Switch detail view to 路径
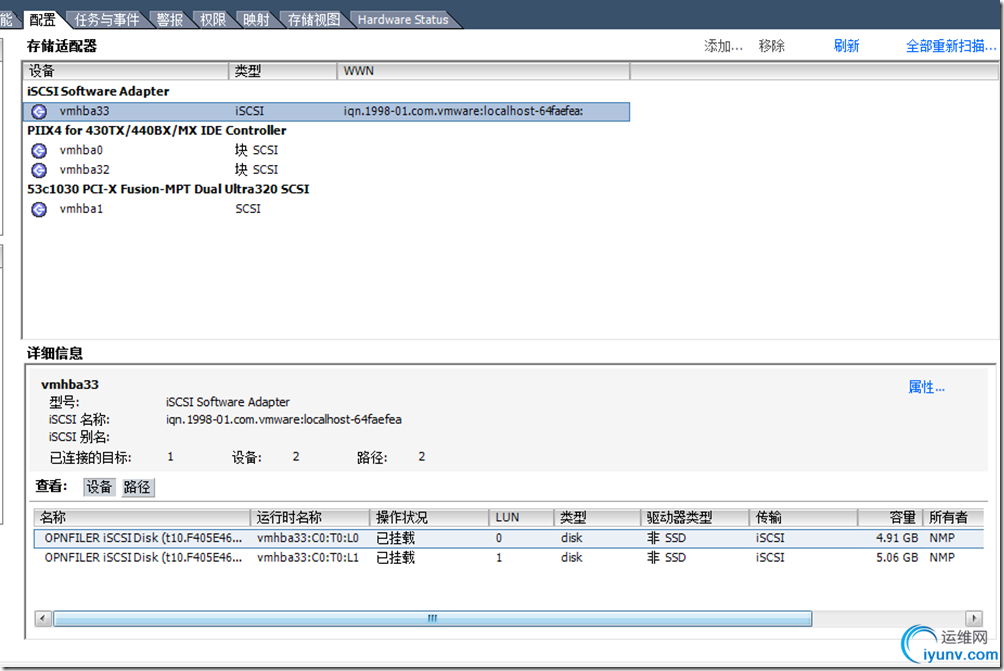1004x671 pixels. (x=137, y=487)
